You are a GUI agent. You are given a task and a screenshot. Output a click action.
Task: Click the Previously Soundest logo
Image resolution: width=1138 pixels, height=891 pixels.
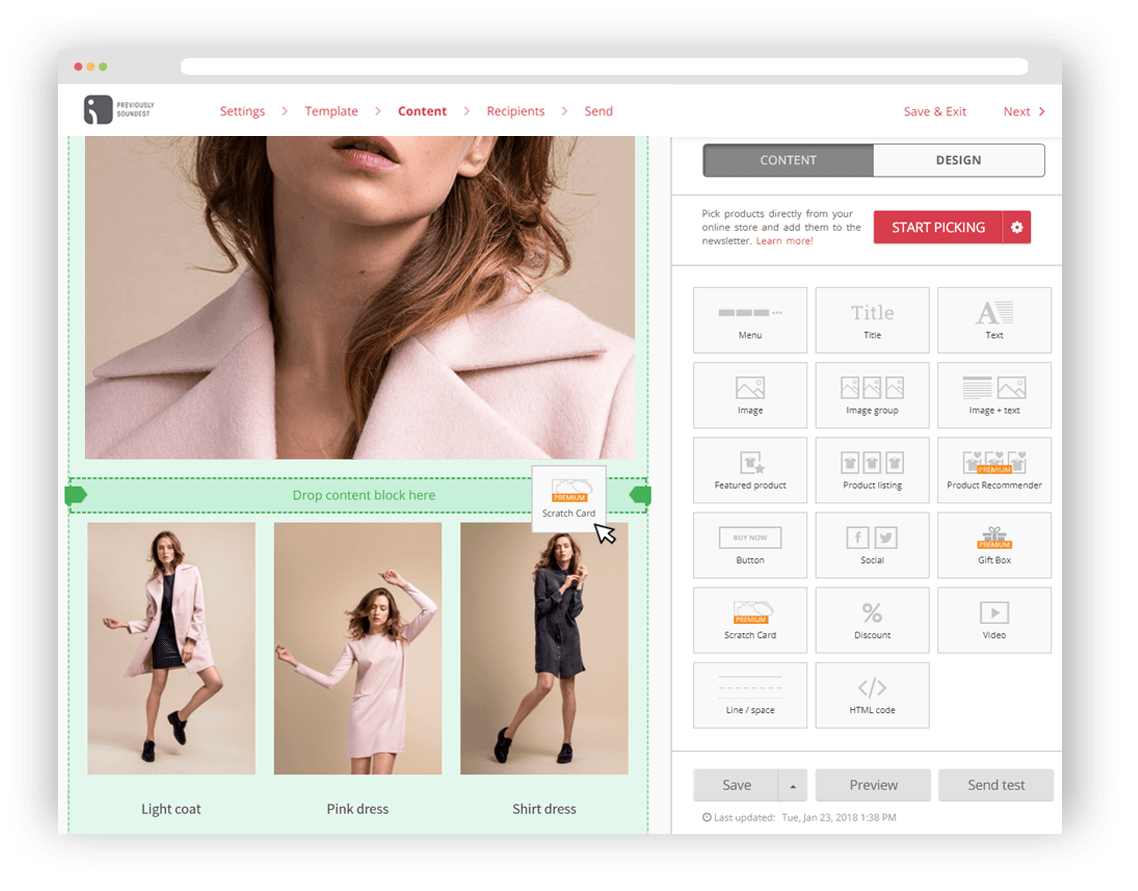(x=119, y=110)
